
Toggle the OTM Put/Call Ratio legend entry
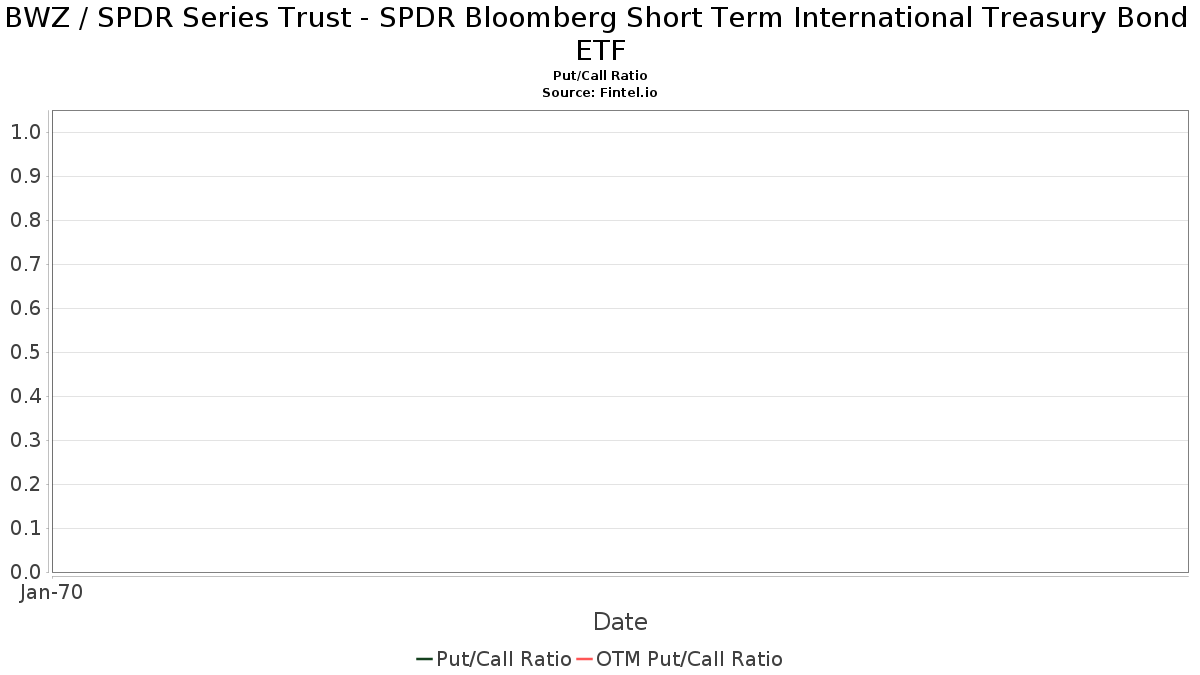click(680, 659)
